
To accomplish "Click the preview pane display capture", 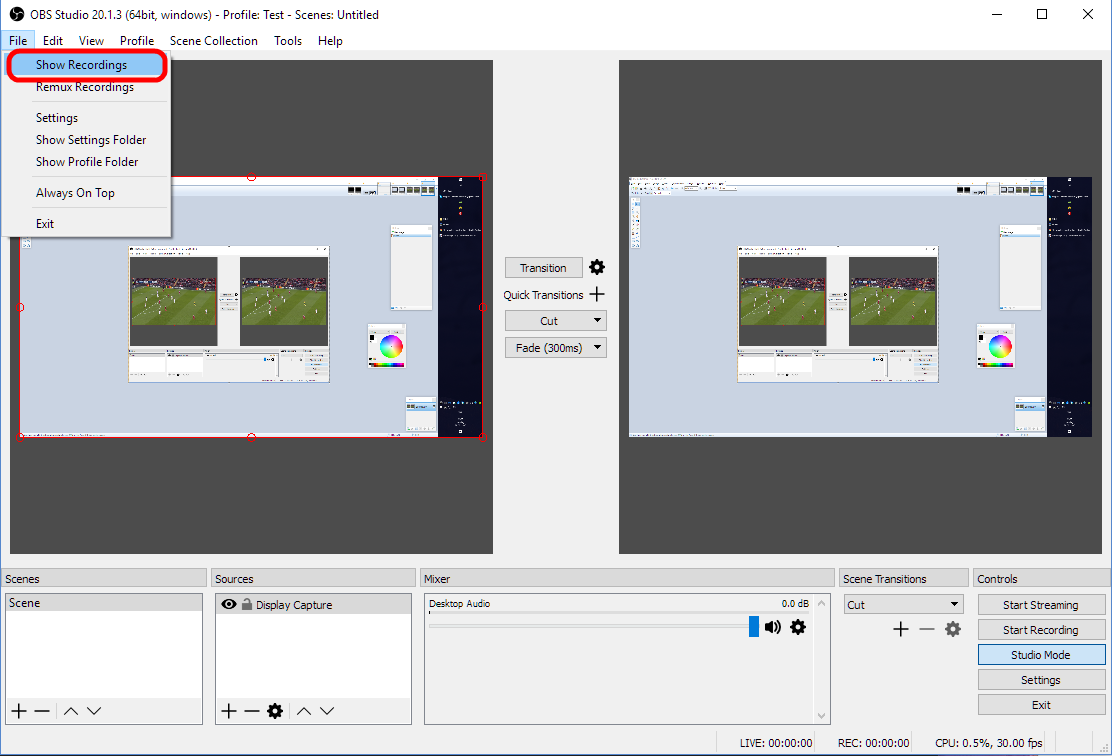I will click(x=251, y=307).
